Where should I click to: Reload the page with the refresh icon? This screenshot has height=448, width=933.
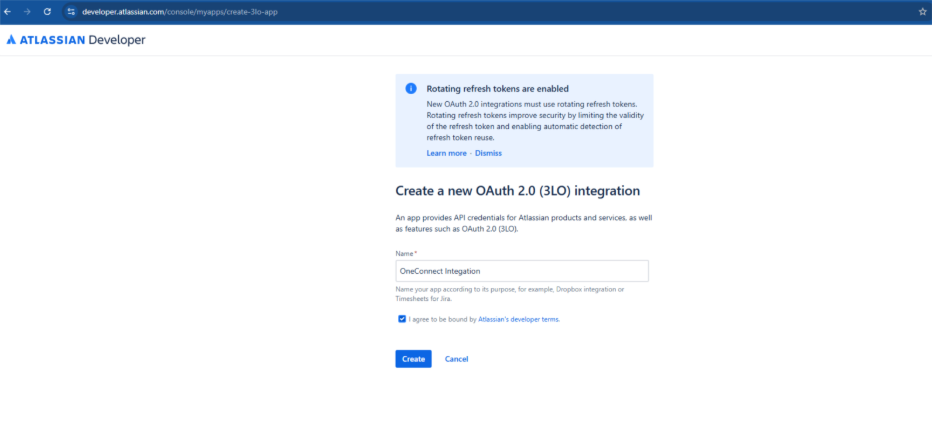(x=48, y=12)
